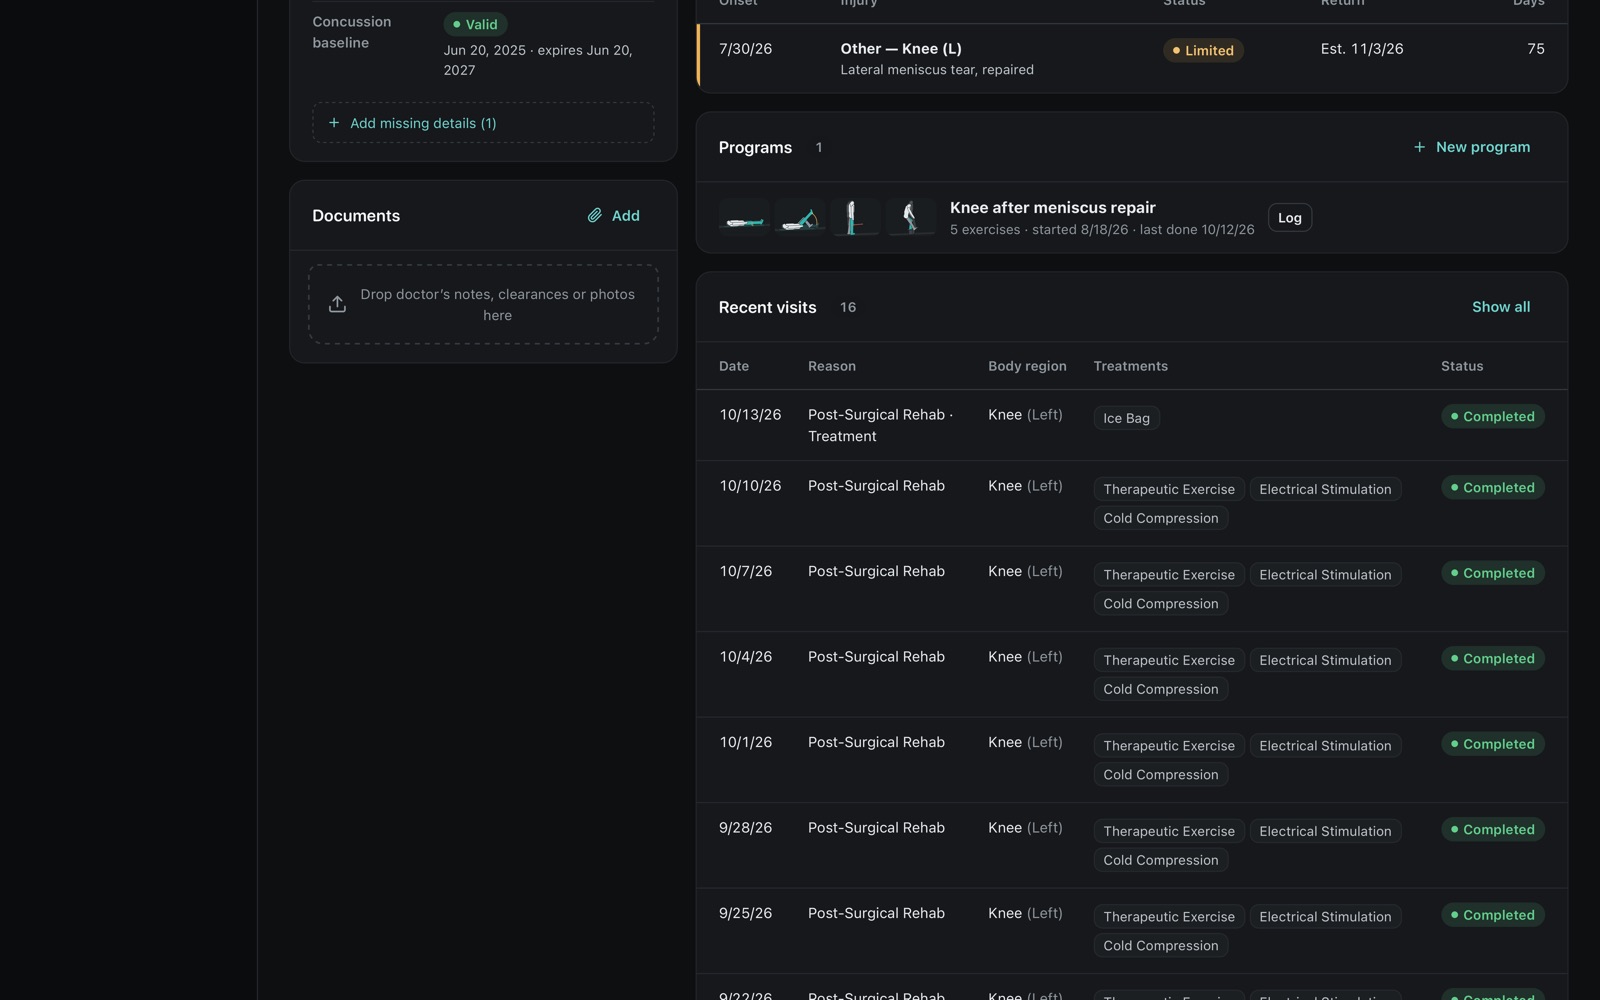Click the Ice Bag treatment tag
Image resolution: width=1600 pixels, height=1000 pixels.
click(x=1126, y=418)
